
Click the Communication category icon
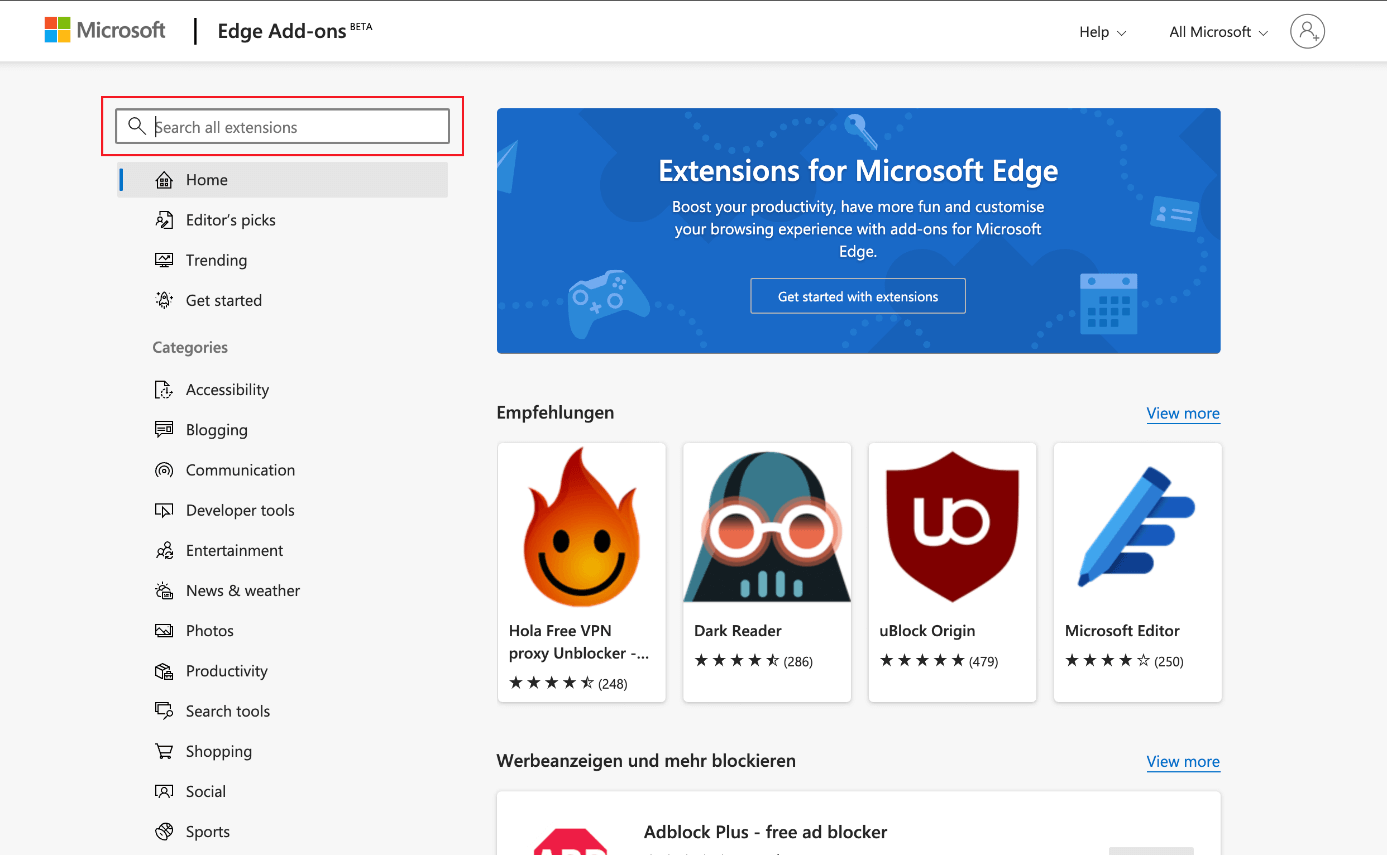tap(164, 470)
